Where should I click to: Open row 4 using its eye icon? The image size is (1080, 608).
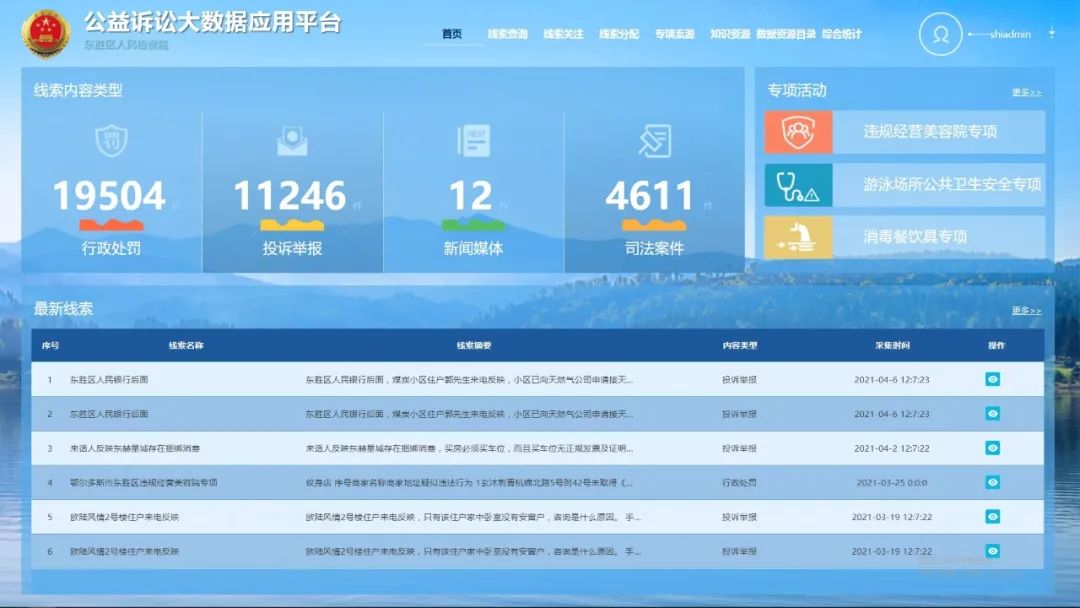[992, 482]
